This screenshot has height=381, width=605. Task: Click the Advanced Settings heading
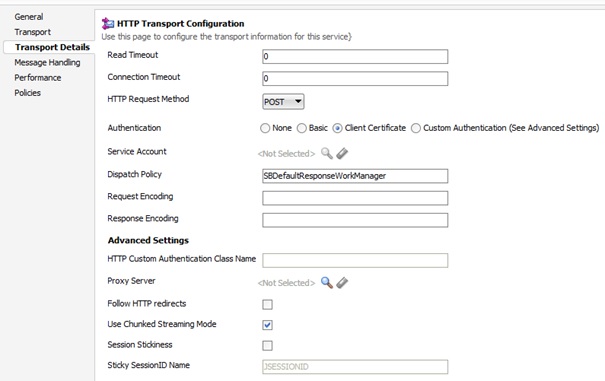(x=148, y=240)
